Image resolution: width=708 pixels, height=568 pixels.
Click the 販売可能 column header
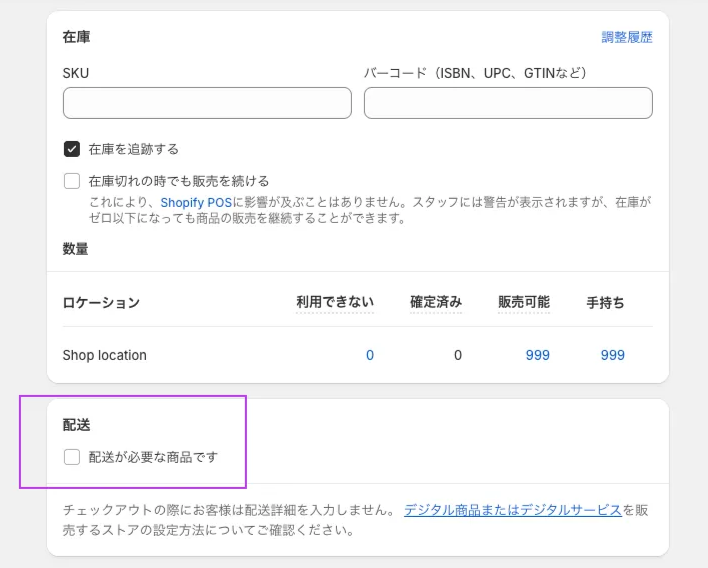tap(524, 302)
